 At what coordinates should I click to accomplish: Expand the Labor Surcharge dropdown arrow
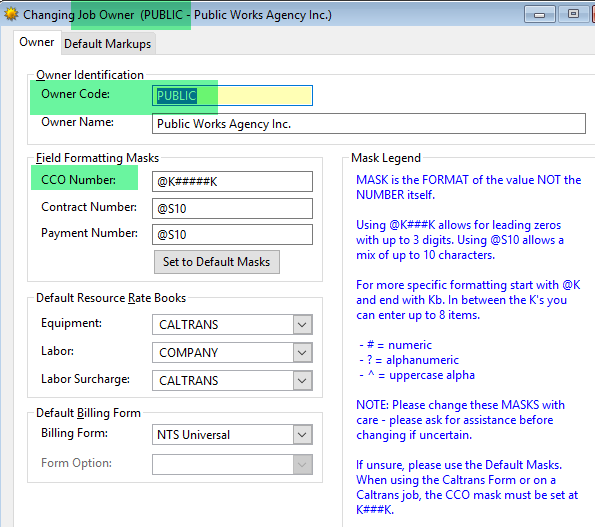pos(302,381)
